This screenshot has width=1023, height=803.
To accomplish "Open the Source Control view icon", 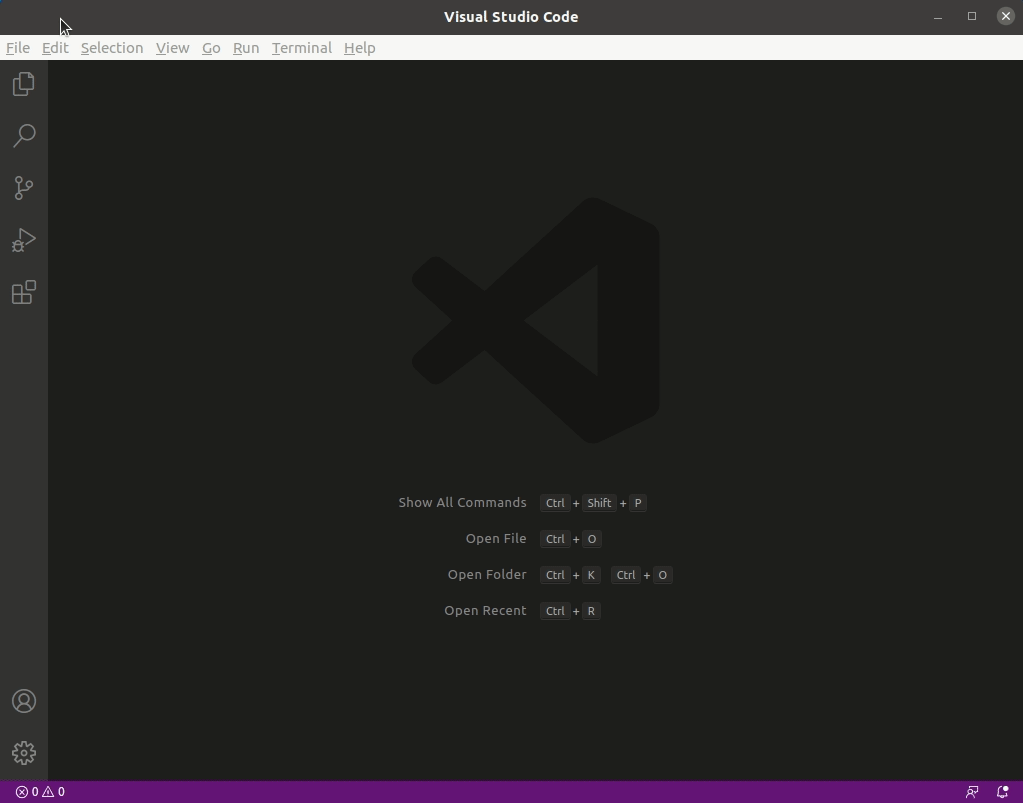I will pyautogui.click(x=23, y=188).
